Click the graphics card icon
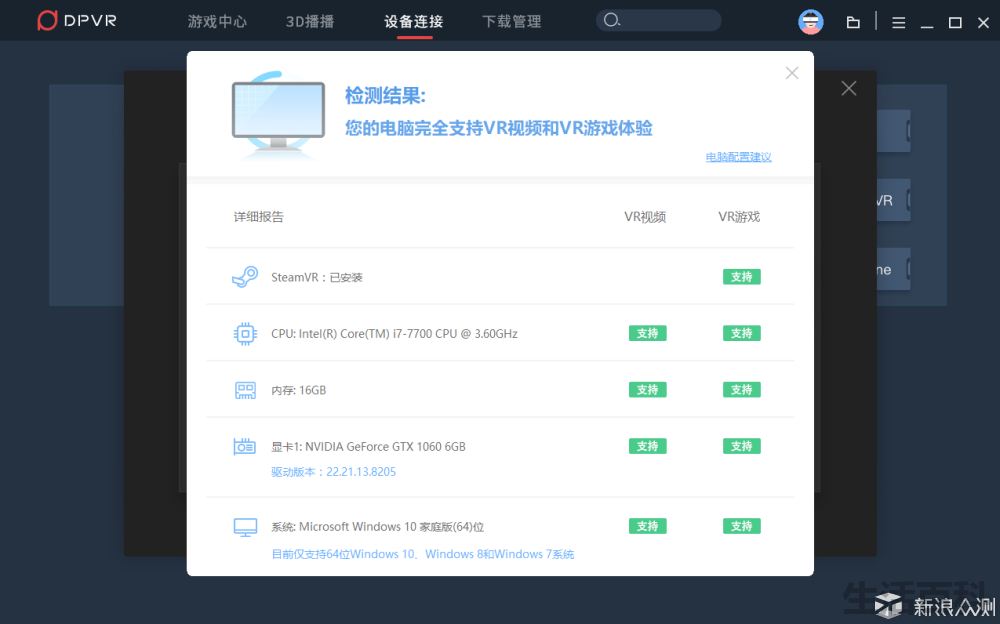The image size is (1000, 624). [245, 447]
